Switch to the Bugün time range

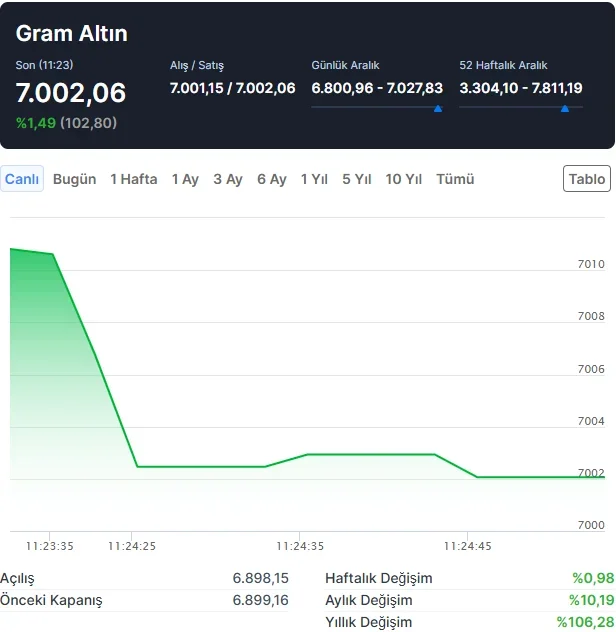pos(74,179)
